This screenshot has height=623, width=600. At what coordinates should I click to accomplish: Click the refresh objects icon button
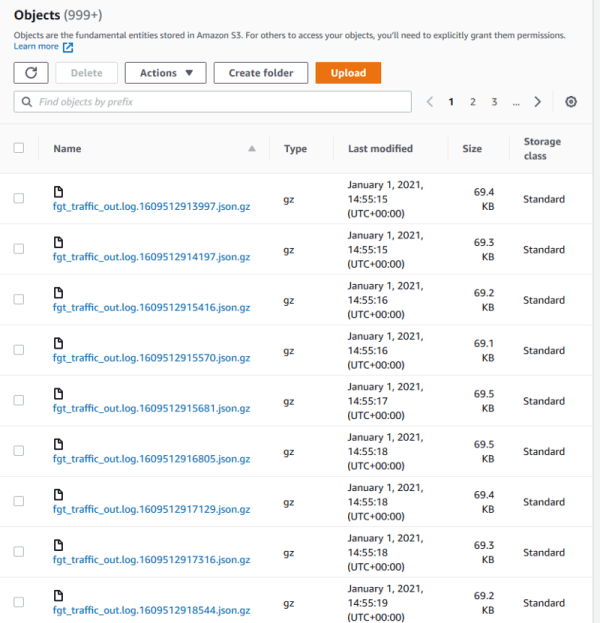click(x=31, y=73)
